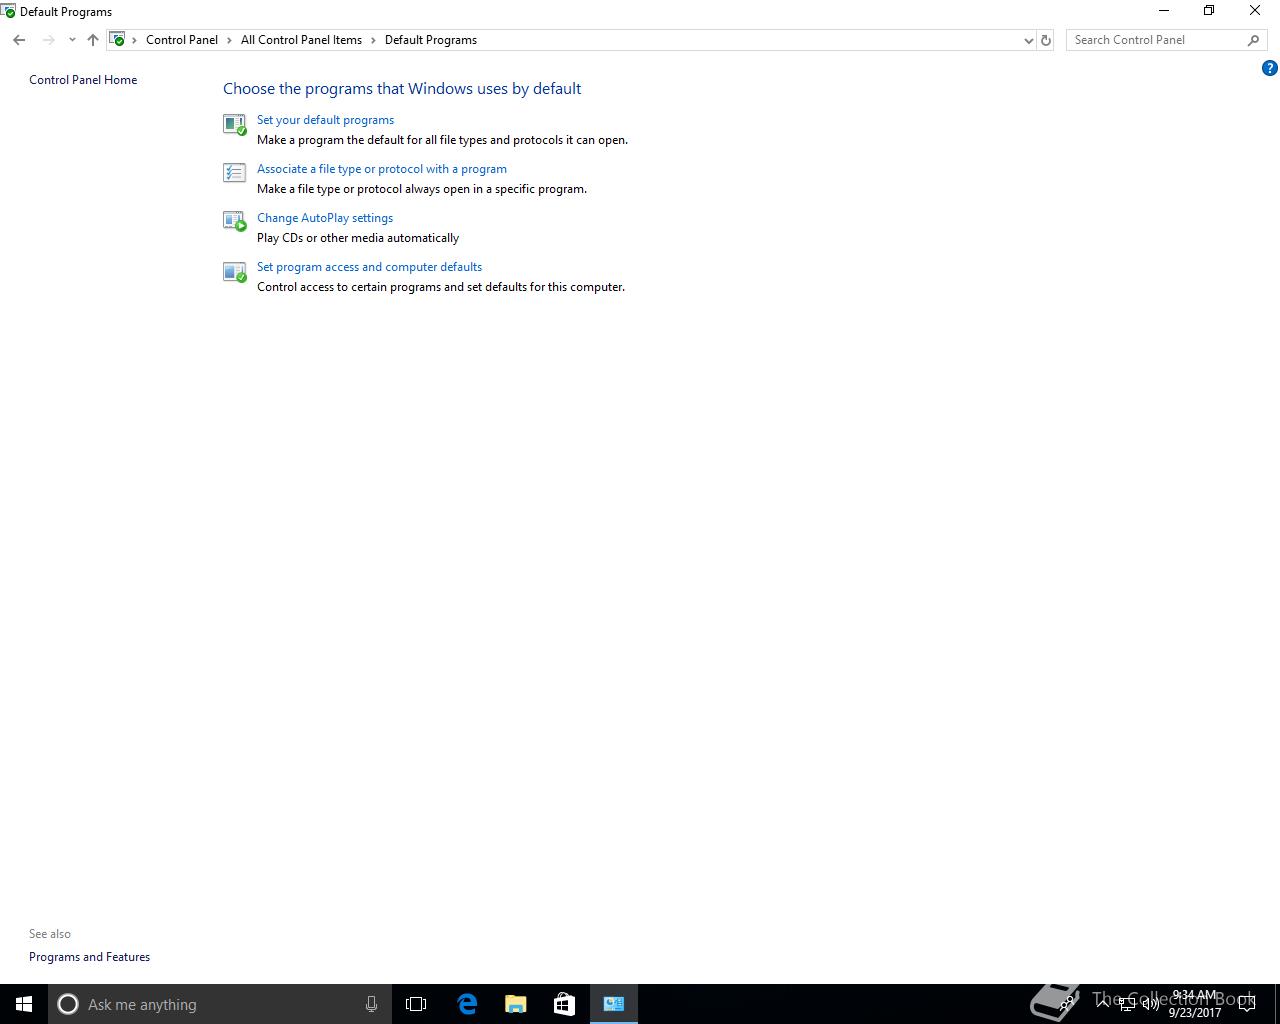Click the Change AutoPlay settings icon
This screenshot has height=1024, width=1280.
[234, 222]
